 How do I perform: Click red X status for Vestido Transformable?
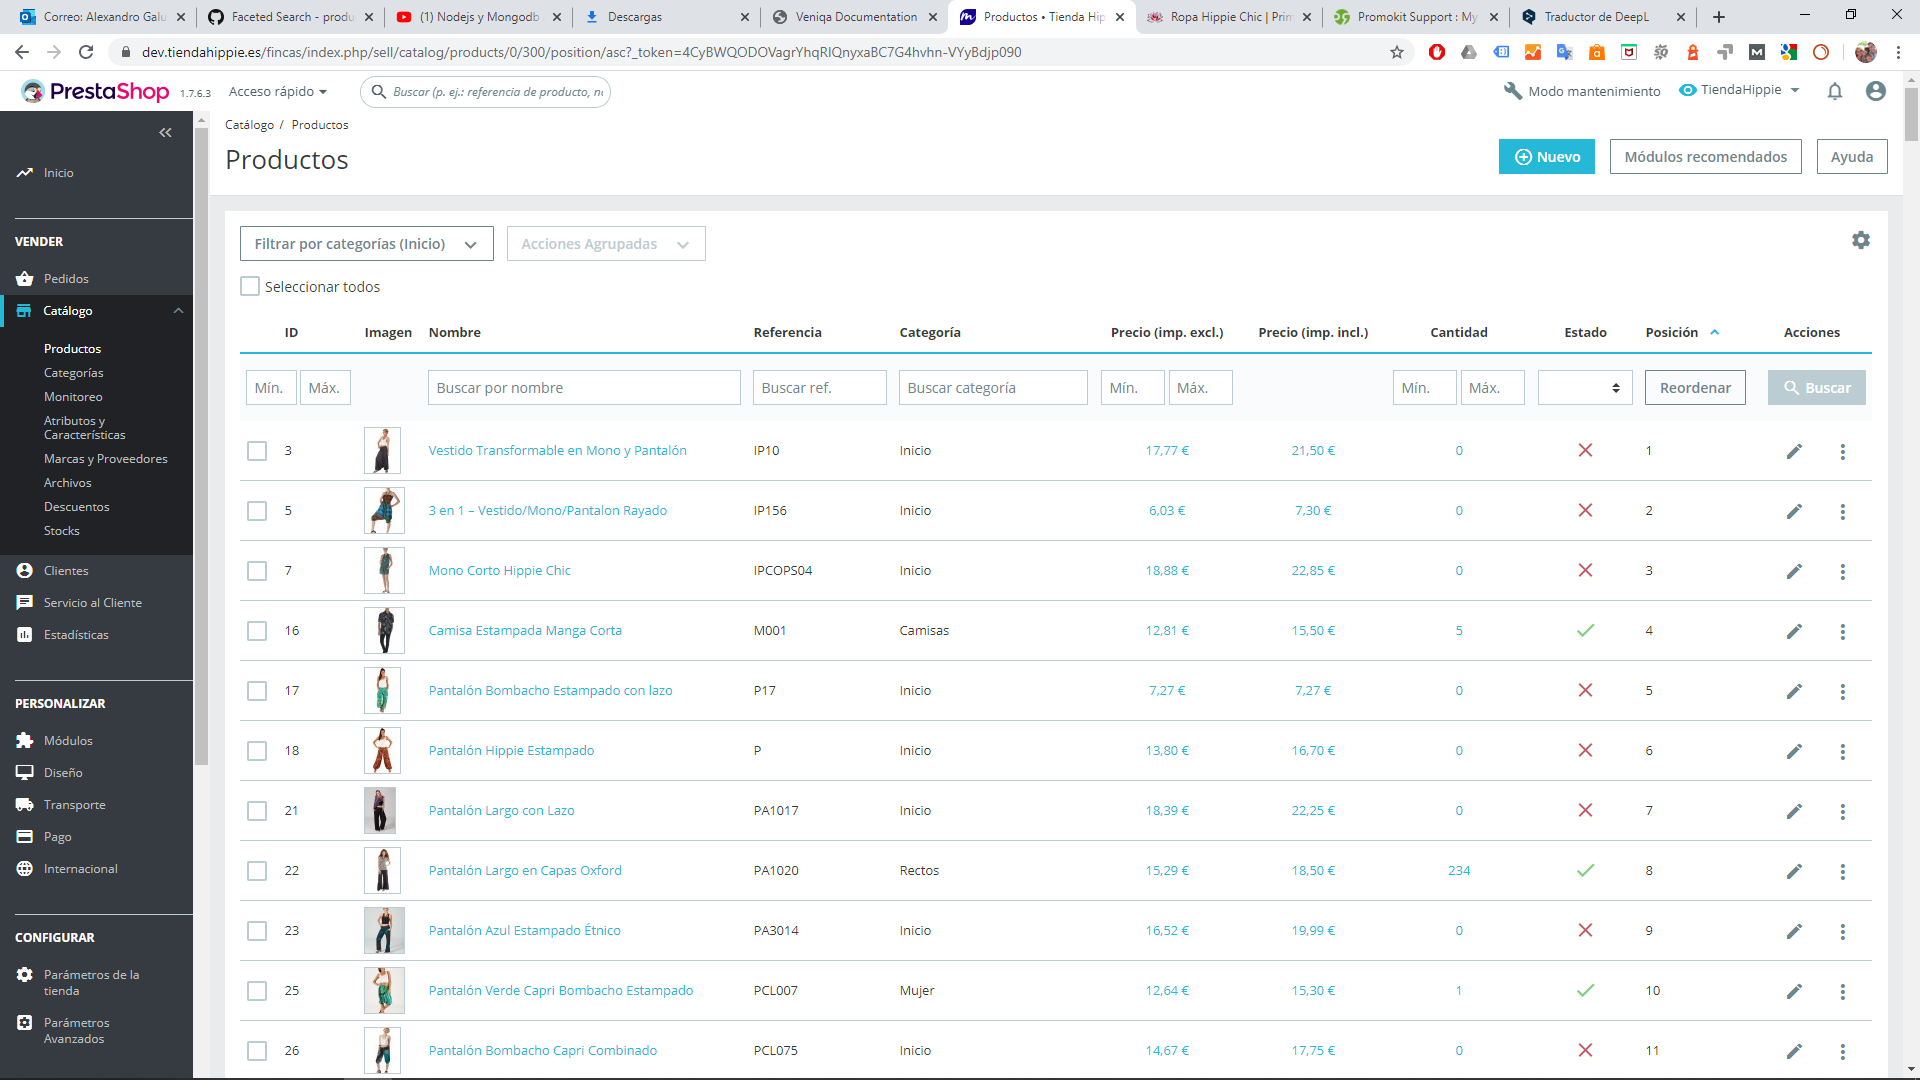tap(1585, 450)
